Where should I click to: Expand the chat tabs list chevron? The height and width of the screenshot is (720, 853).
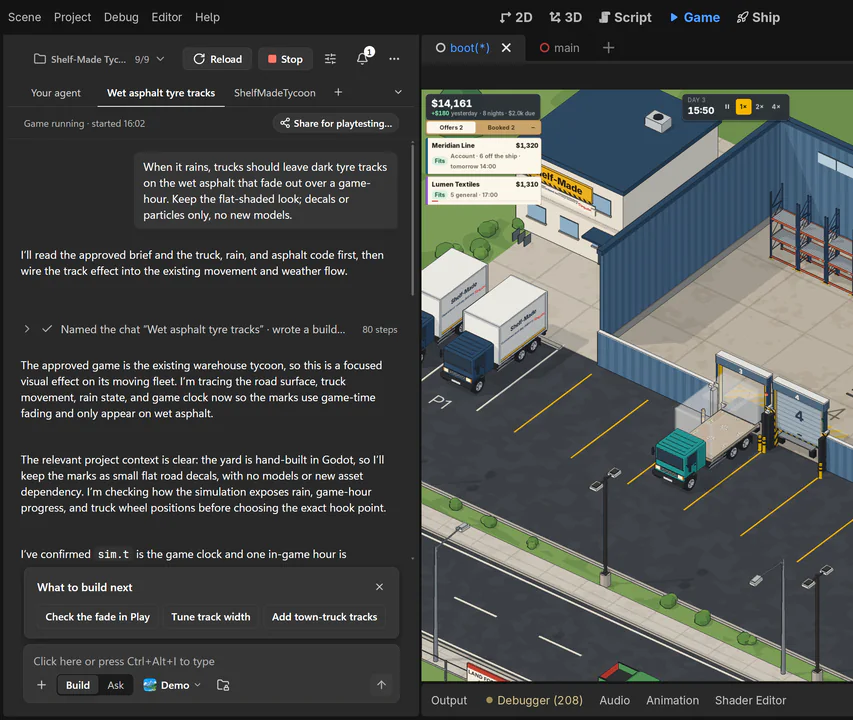click(x=398, y=92)
